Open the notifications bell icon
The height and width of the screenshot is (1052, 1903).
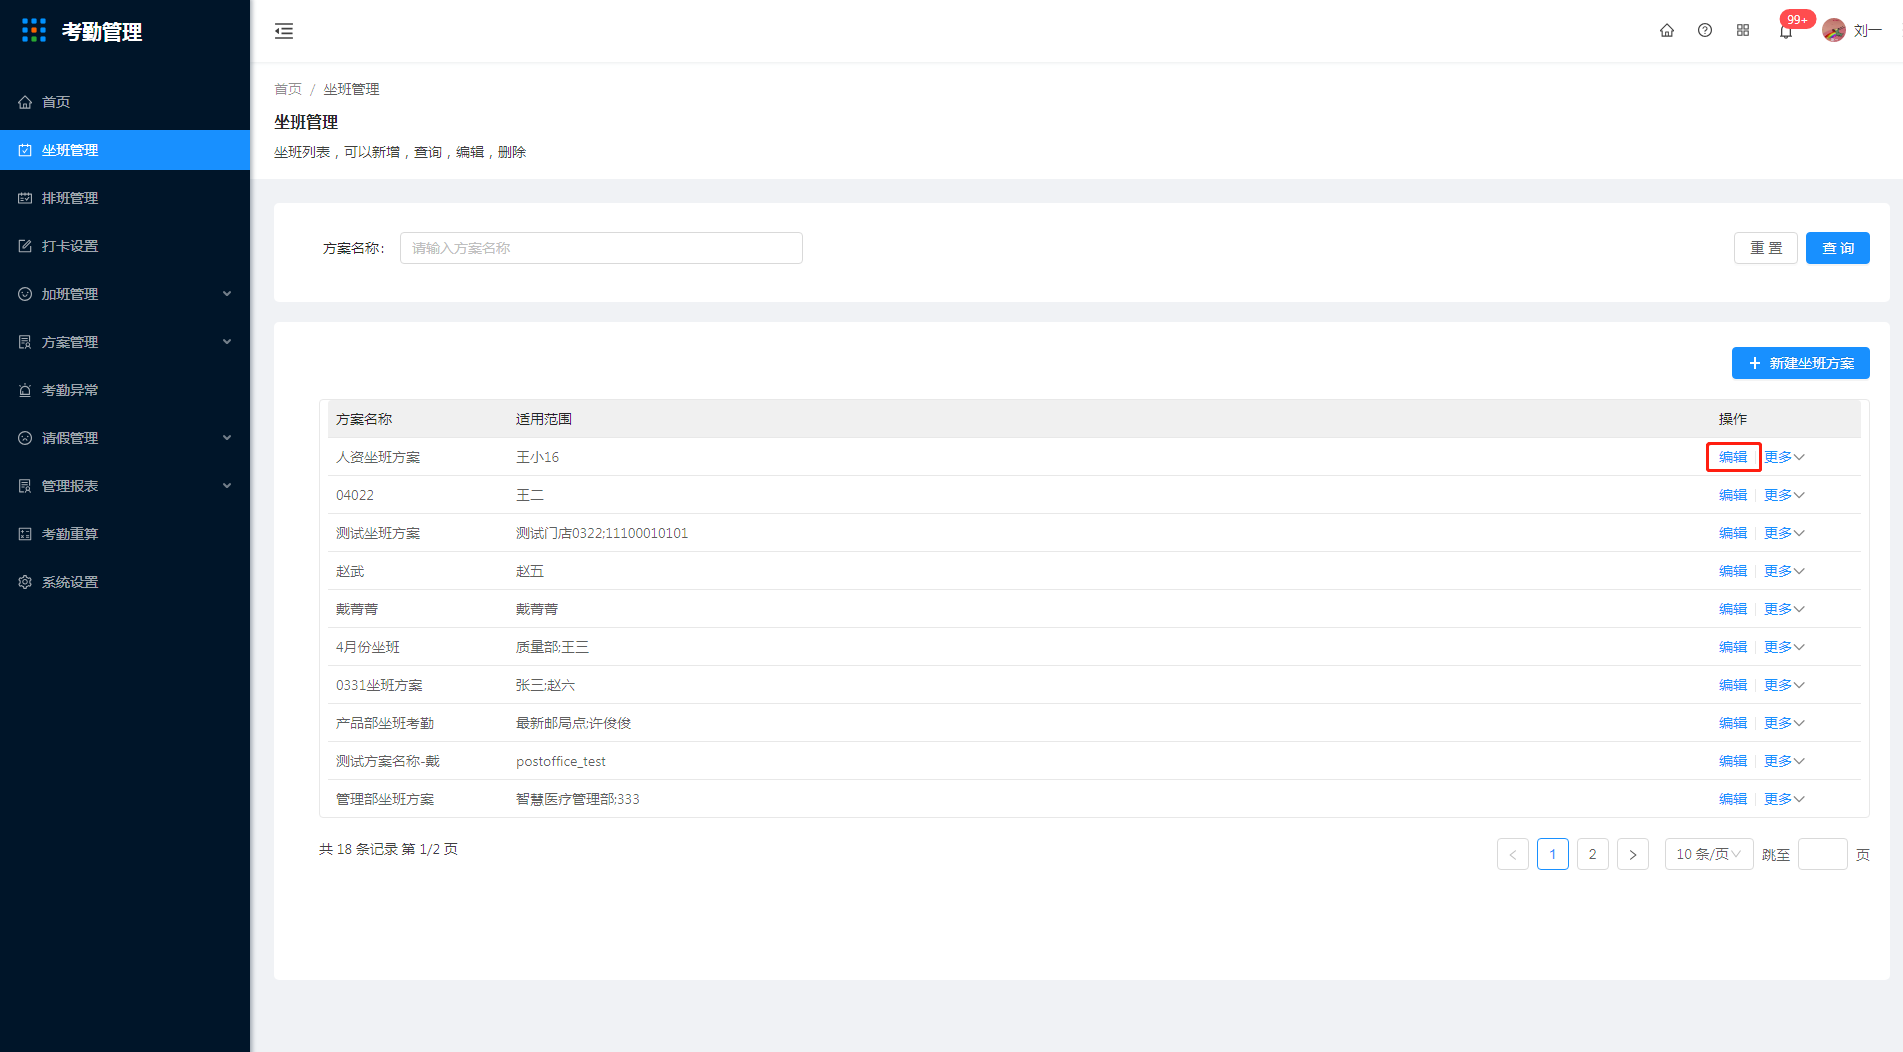[x=1786, y=31]
